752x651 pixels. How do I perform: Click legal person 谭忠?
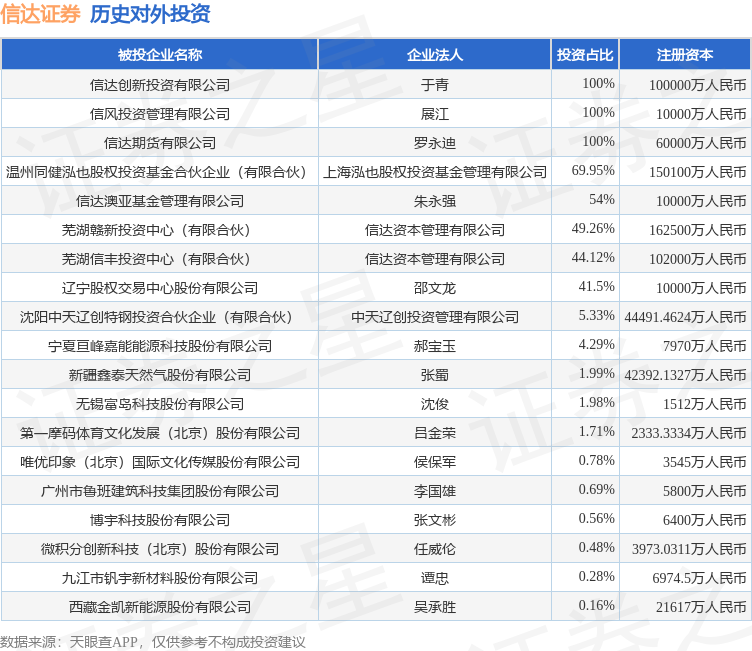(435, 578)
